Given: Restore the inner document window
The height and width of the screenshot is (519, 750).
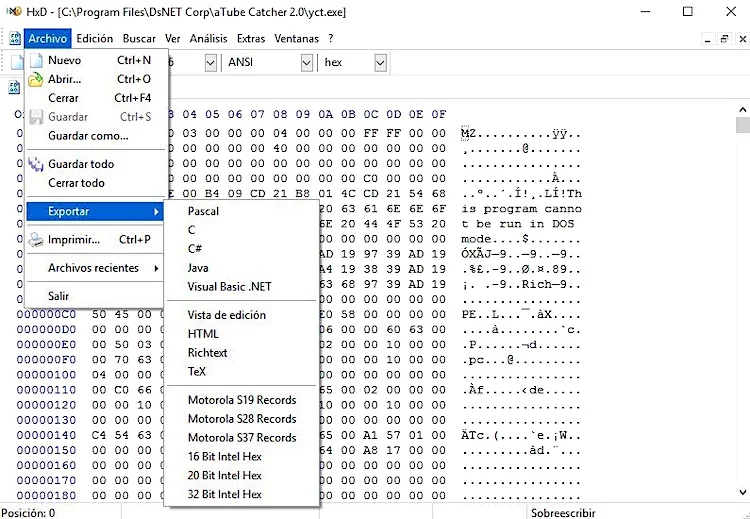Looking at the screenshot, I should [x=725, y=39].
